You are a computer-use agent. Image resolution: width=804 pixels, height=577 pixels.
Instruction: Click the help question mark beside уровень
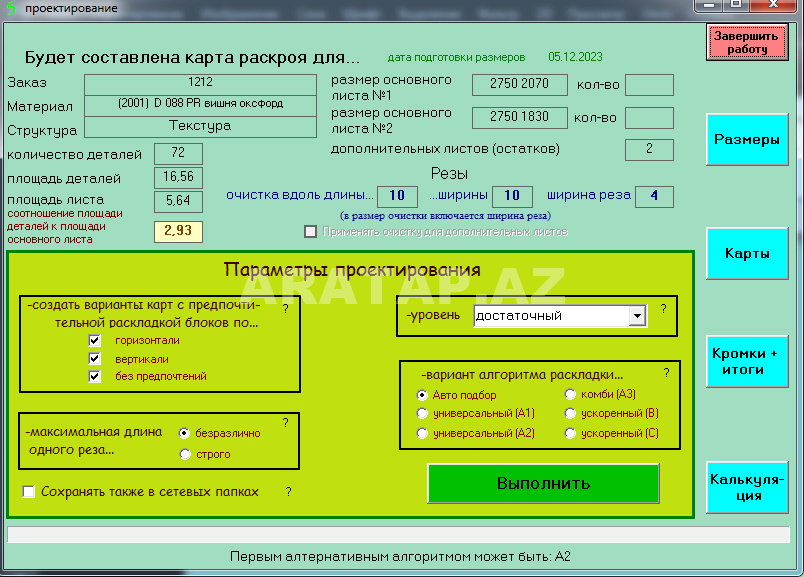coord(659,310)
